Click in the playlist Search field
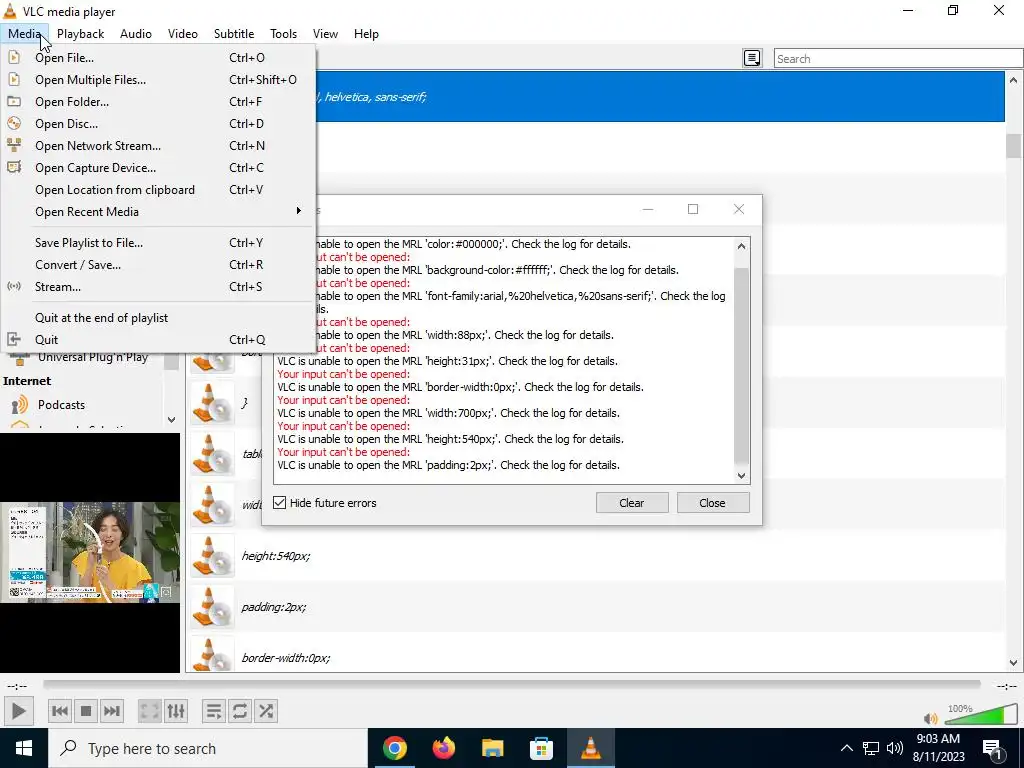This screenshot has width=1024, height=768. click(898, 58)
